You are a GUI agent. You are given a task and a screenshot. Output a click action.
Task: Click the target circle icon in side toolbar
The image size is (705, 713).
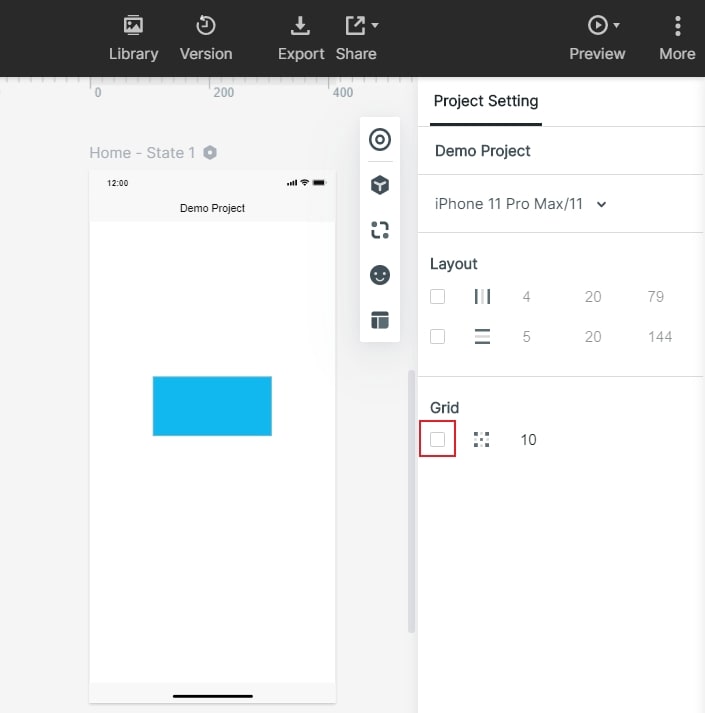(380, 140)
